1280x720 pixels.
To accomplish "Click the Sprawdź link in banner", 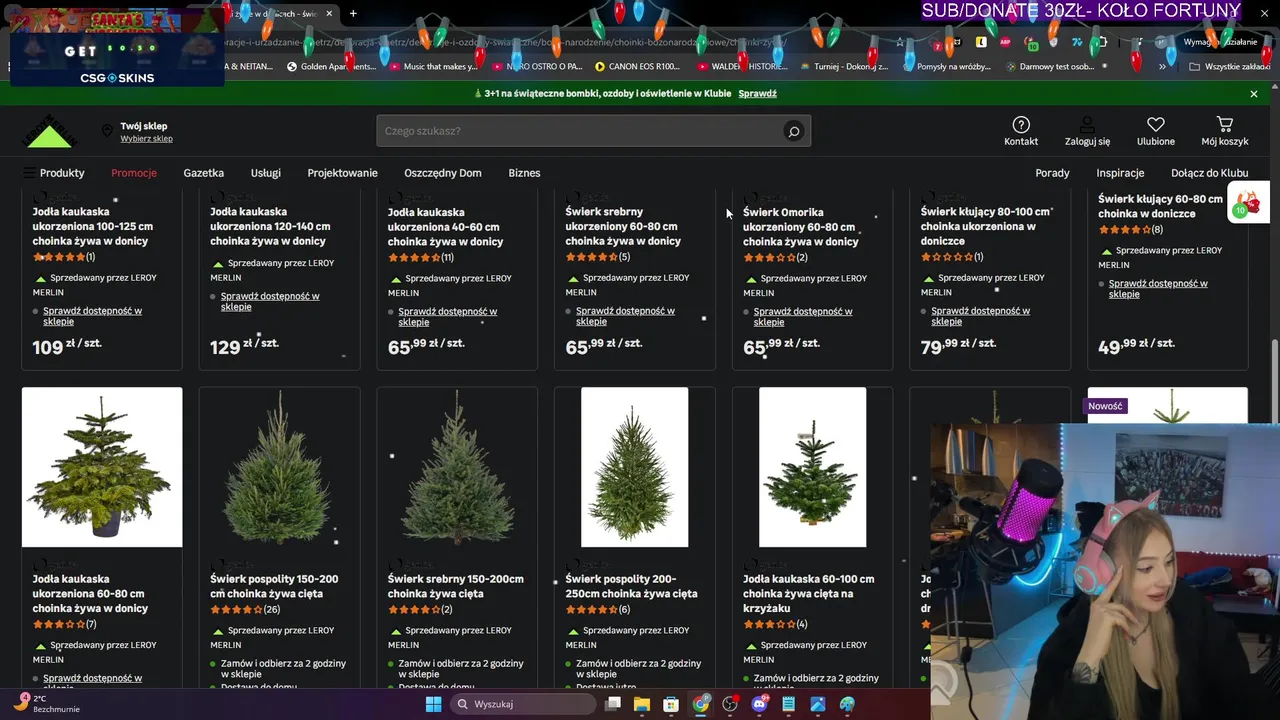I will tap(757, 93).
